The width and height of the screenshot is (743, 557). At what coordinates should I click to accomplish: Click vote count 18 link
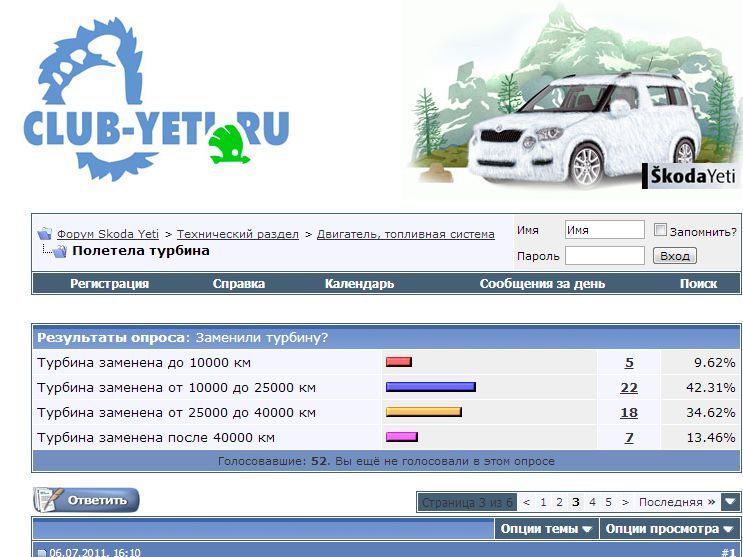[x=629, y=413]
